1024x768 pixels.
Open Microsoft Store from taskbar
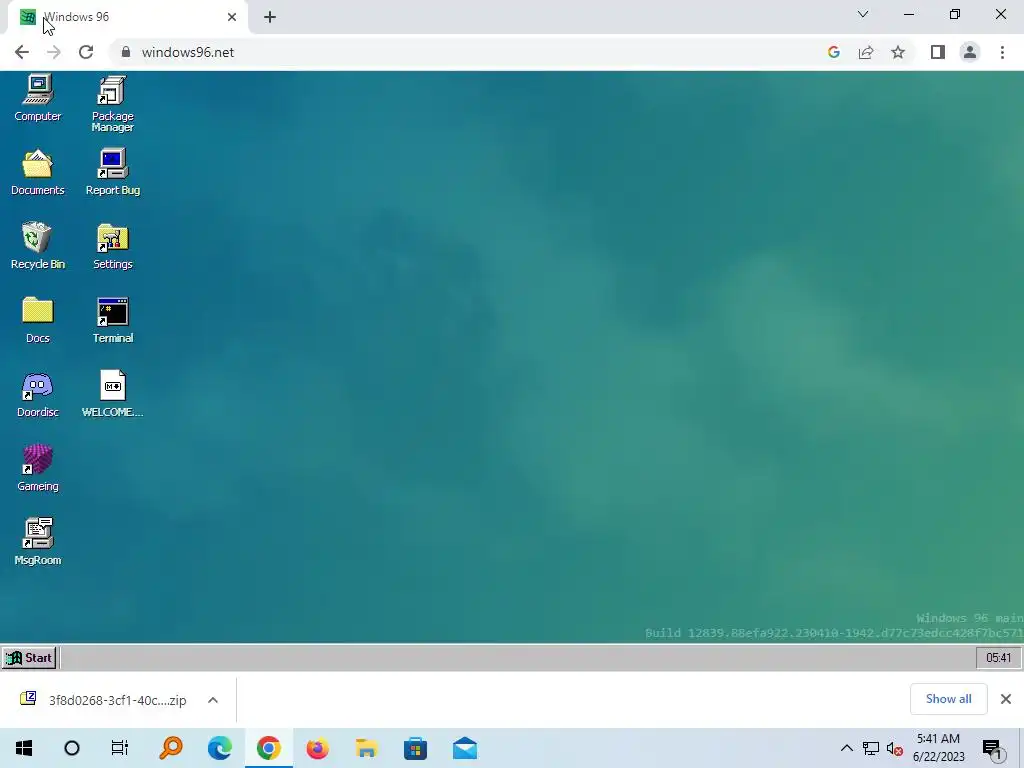click(415, 748)
